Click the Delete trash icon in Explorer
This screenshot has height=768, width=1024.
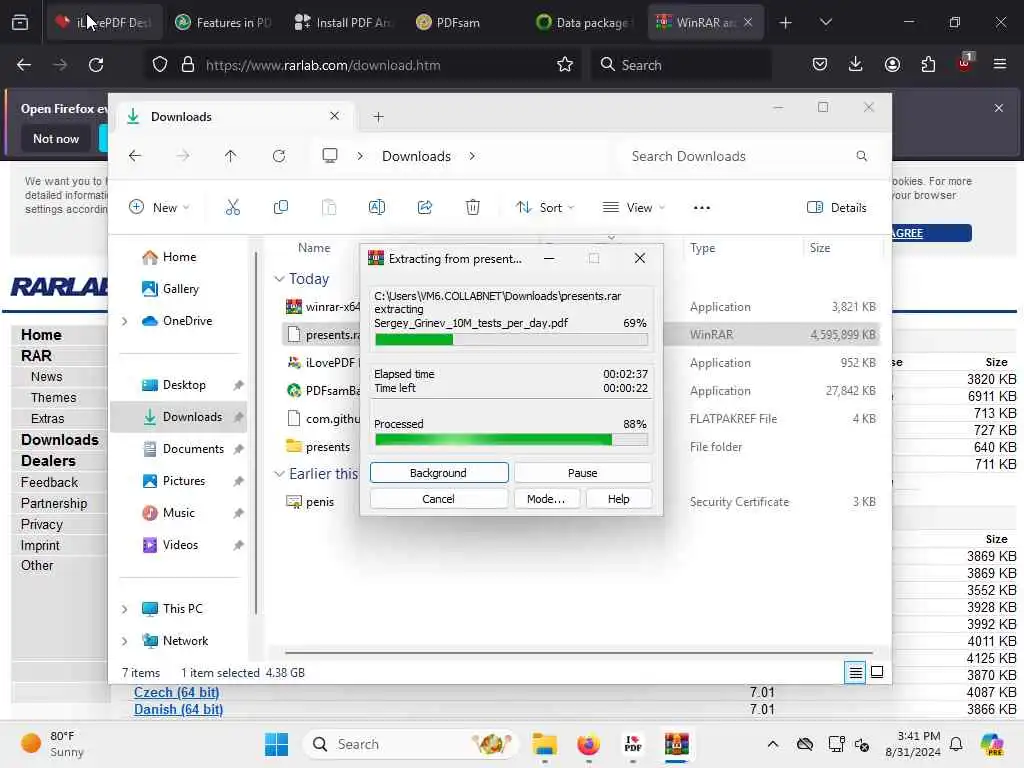[x=473, y=208]
